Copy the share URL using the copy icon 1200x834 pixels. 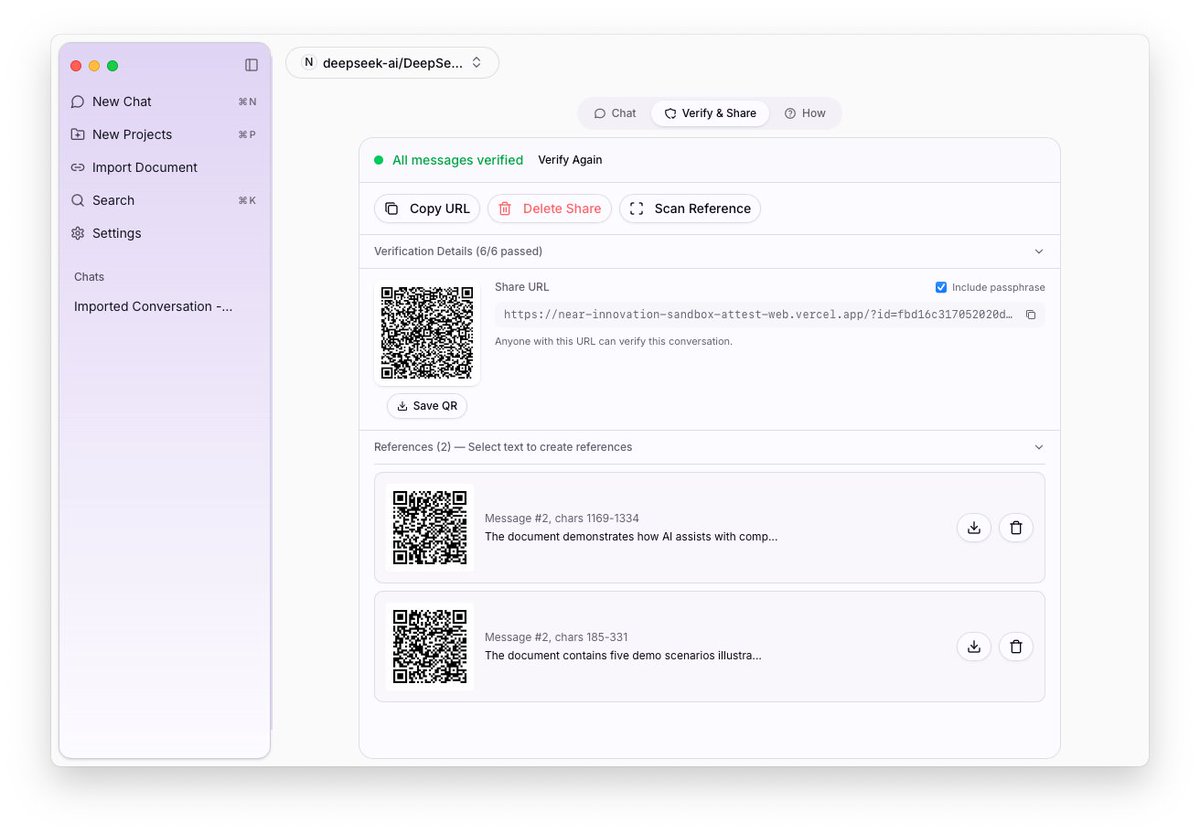(x=1031, y=314)
